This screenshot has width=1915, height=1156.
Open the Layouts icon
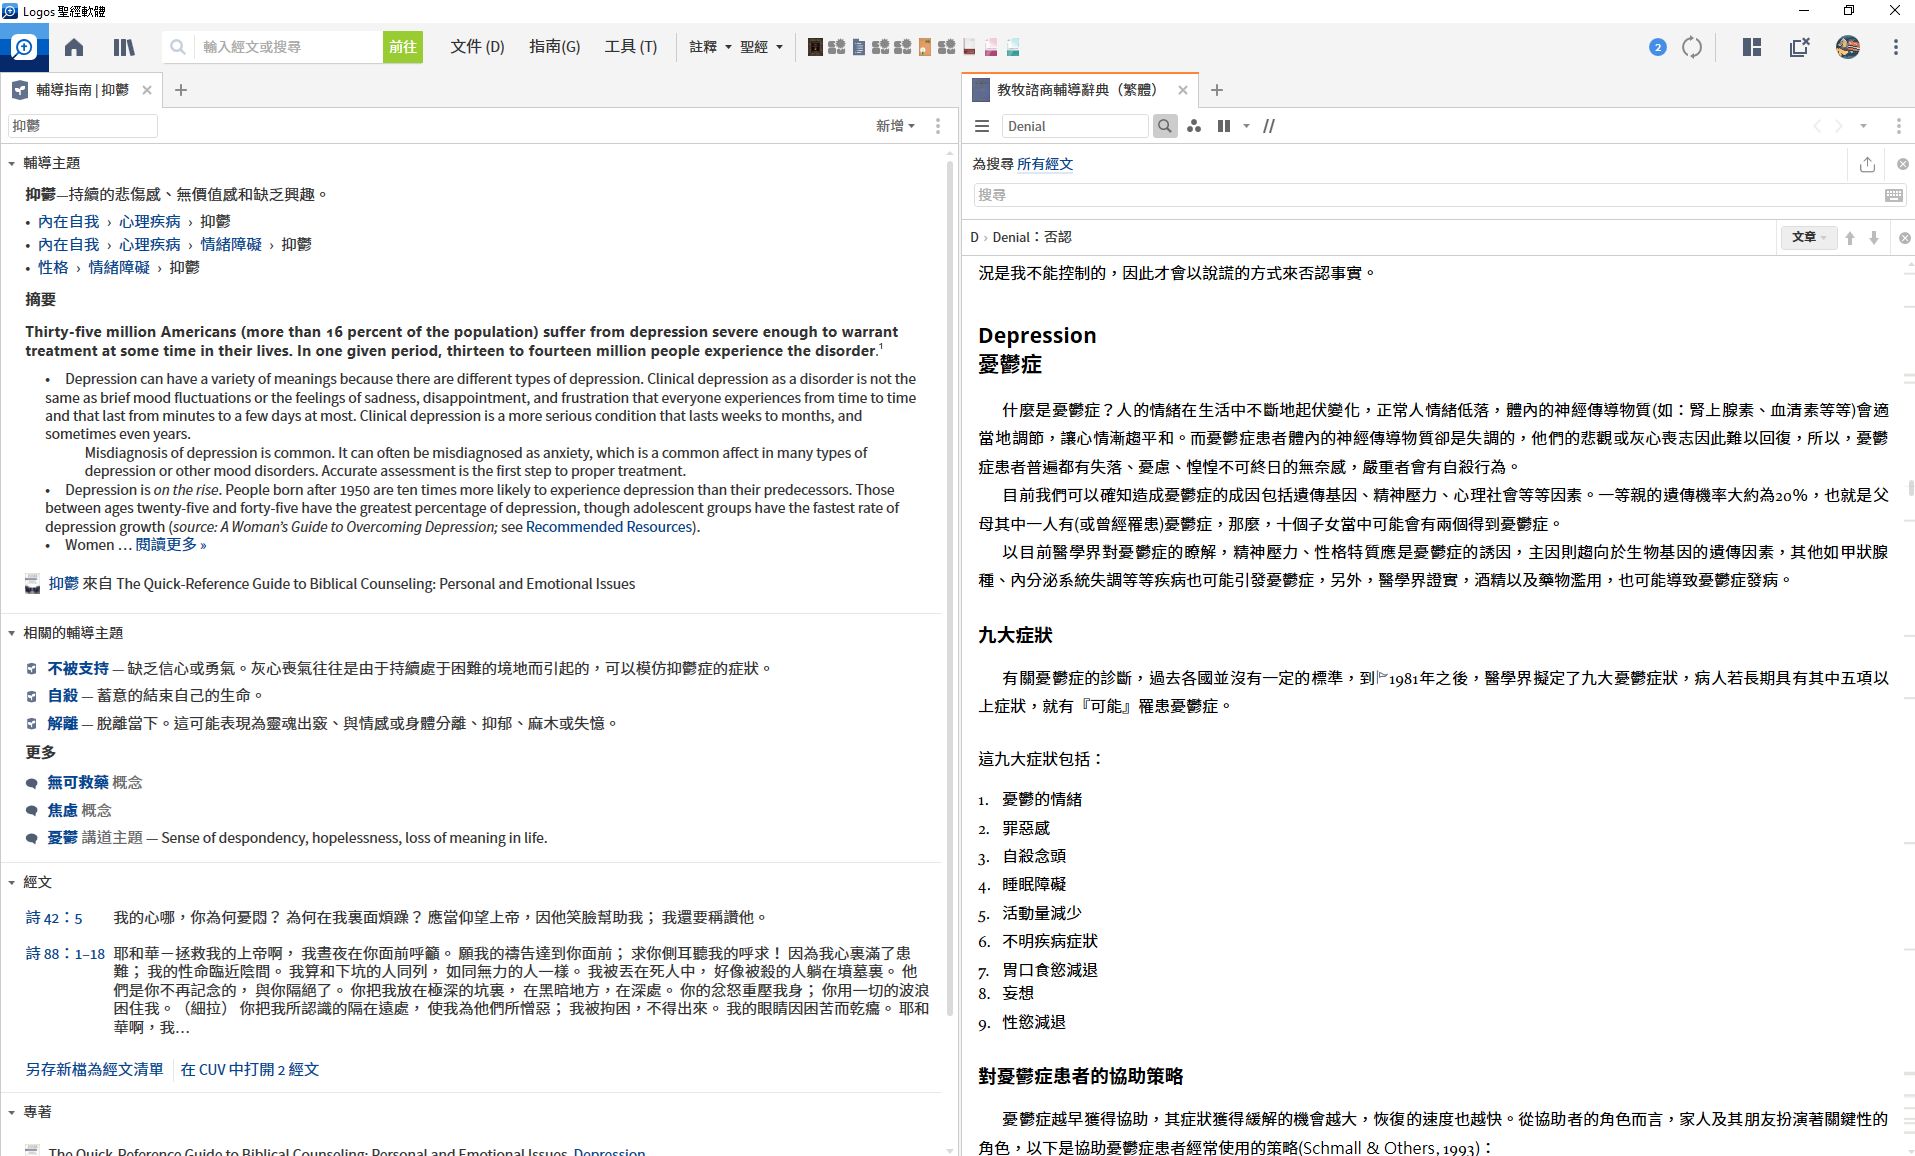[1751, 47]
